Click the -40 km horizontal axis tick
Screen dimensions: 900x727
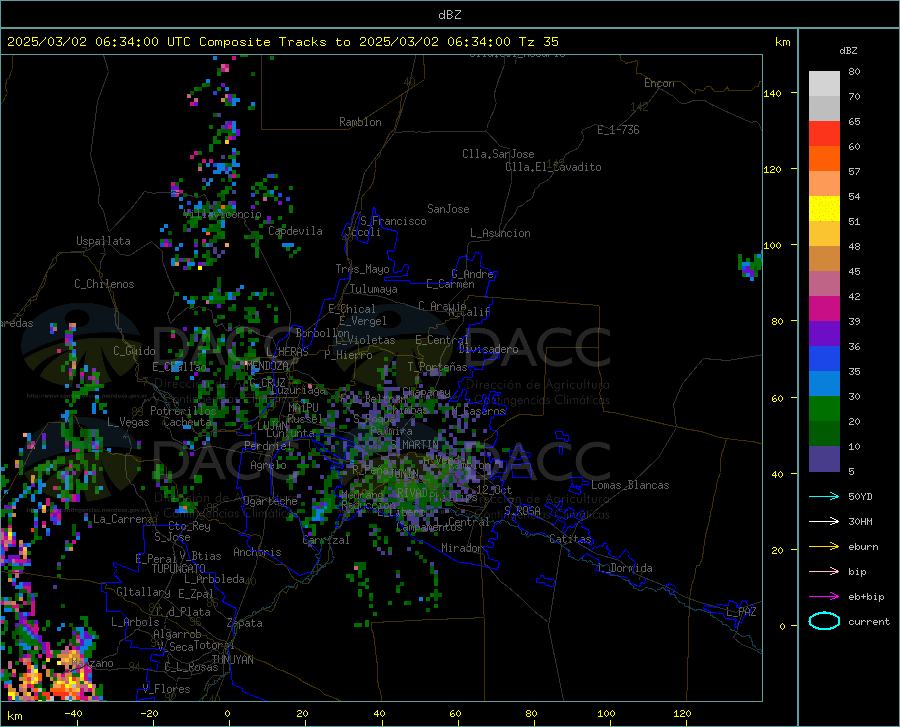coord(73,714)
